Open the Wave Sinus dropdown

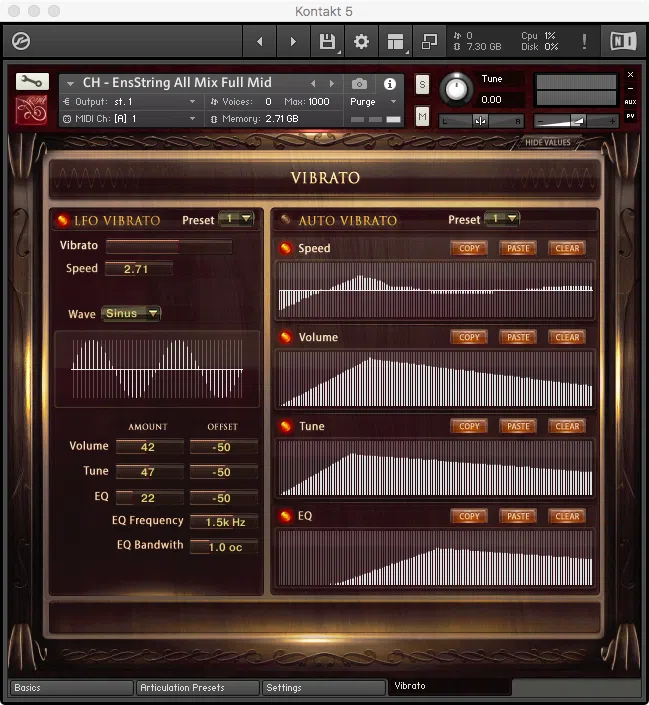tap(131, 313)
